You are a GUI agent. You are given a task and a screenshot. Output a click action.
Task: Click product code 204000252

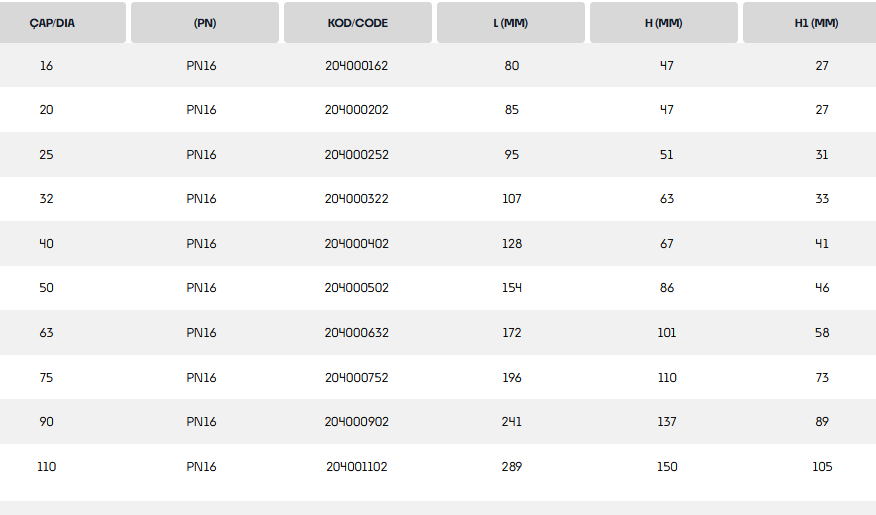(357, 155)
